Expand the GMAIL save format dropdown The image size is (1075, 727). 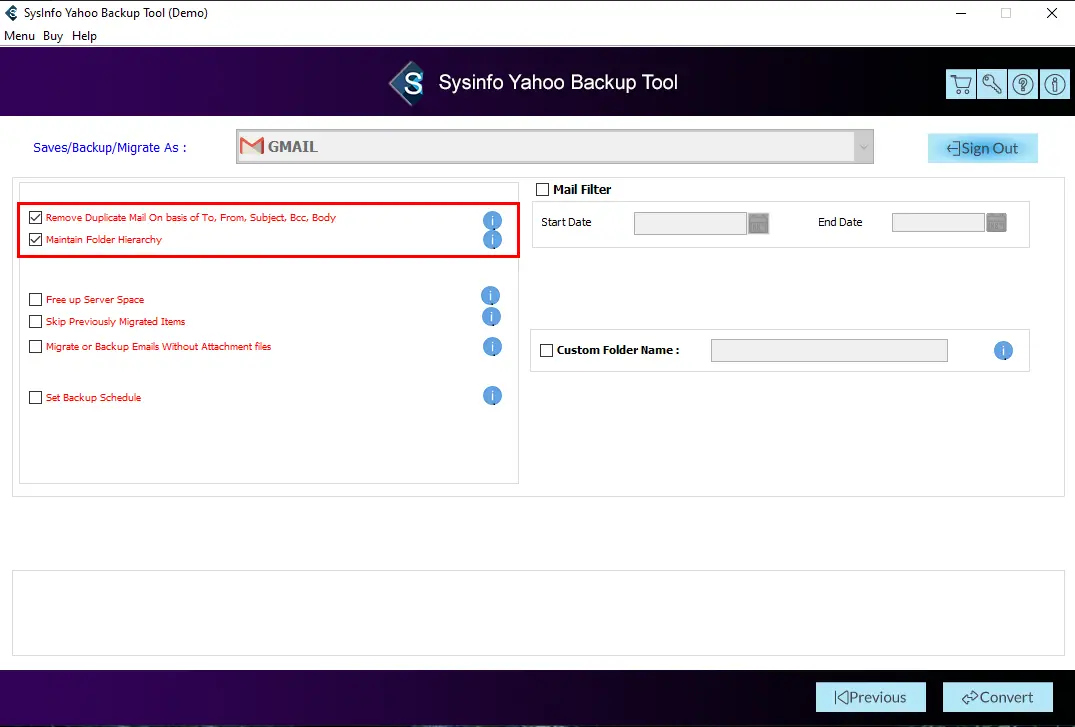[x=862, y=147]
